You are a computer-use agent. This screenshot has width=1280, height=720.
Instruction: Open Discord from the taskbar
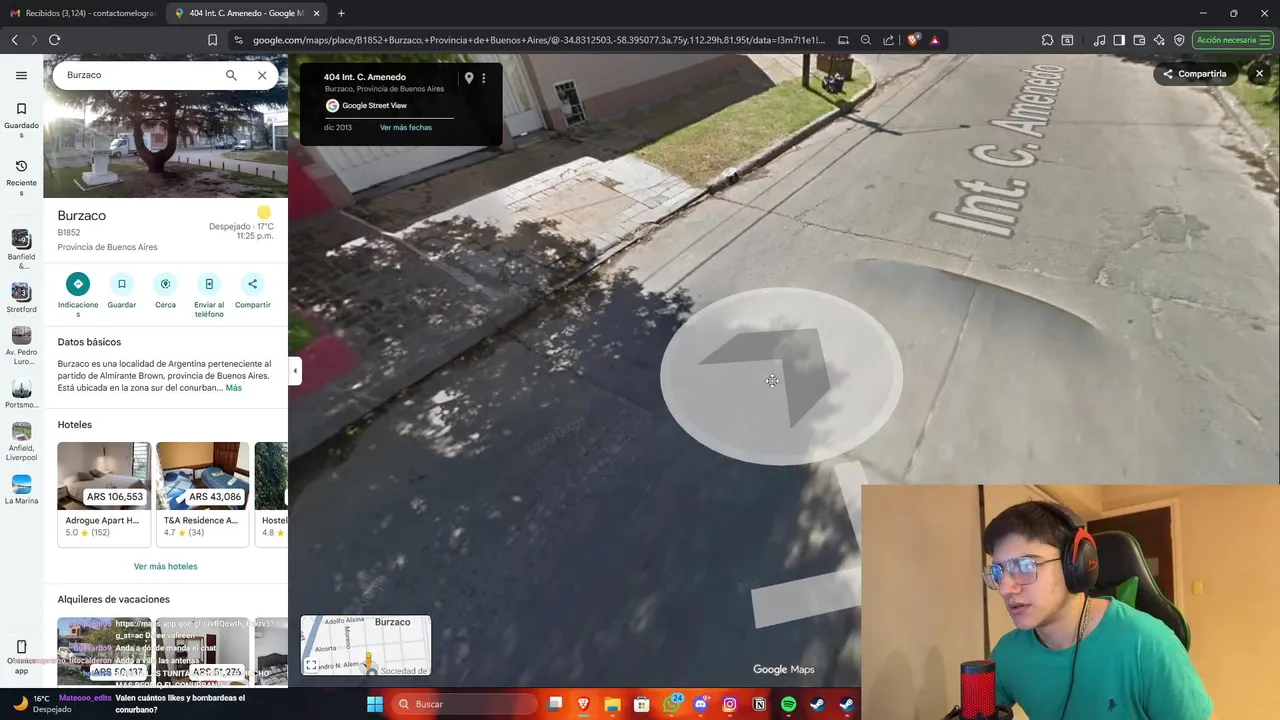[701, 704]
